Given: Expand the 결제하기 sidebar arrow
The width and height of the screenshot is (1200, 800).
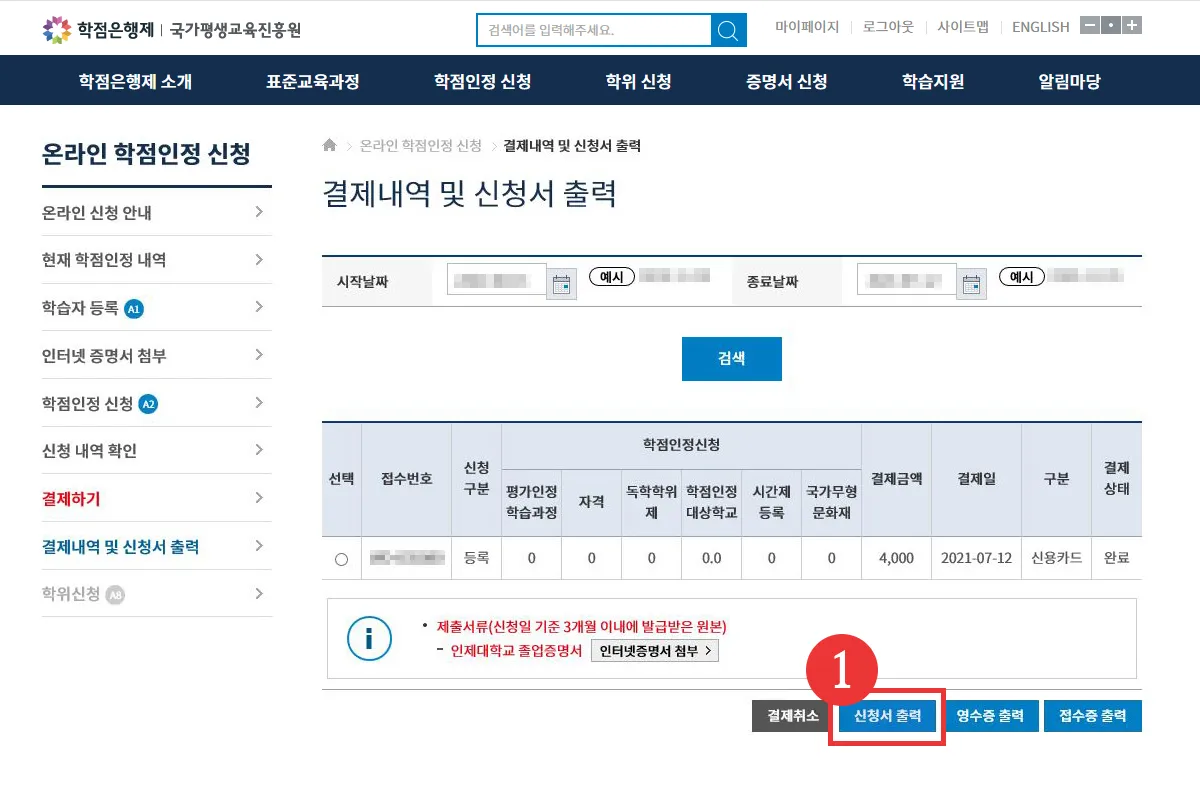Looking at the screenshot, I should [x=262, y=498].
